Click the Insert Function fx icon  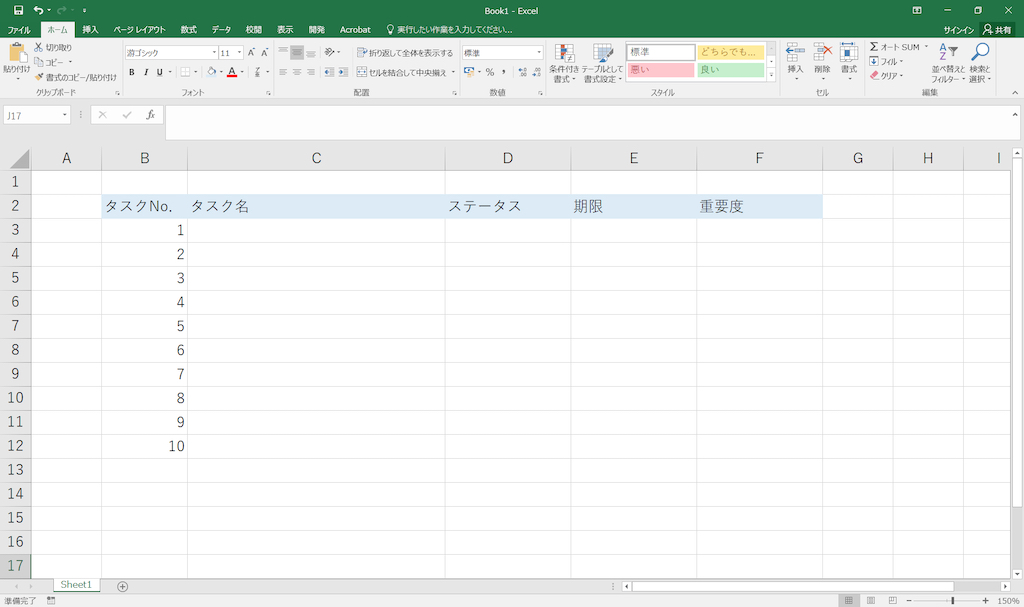click(x=150, y=115)
